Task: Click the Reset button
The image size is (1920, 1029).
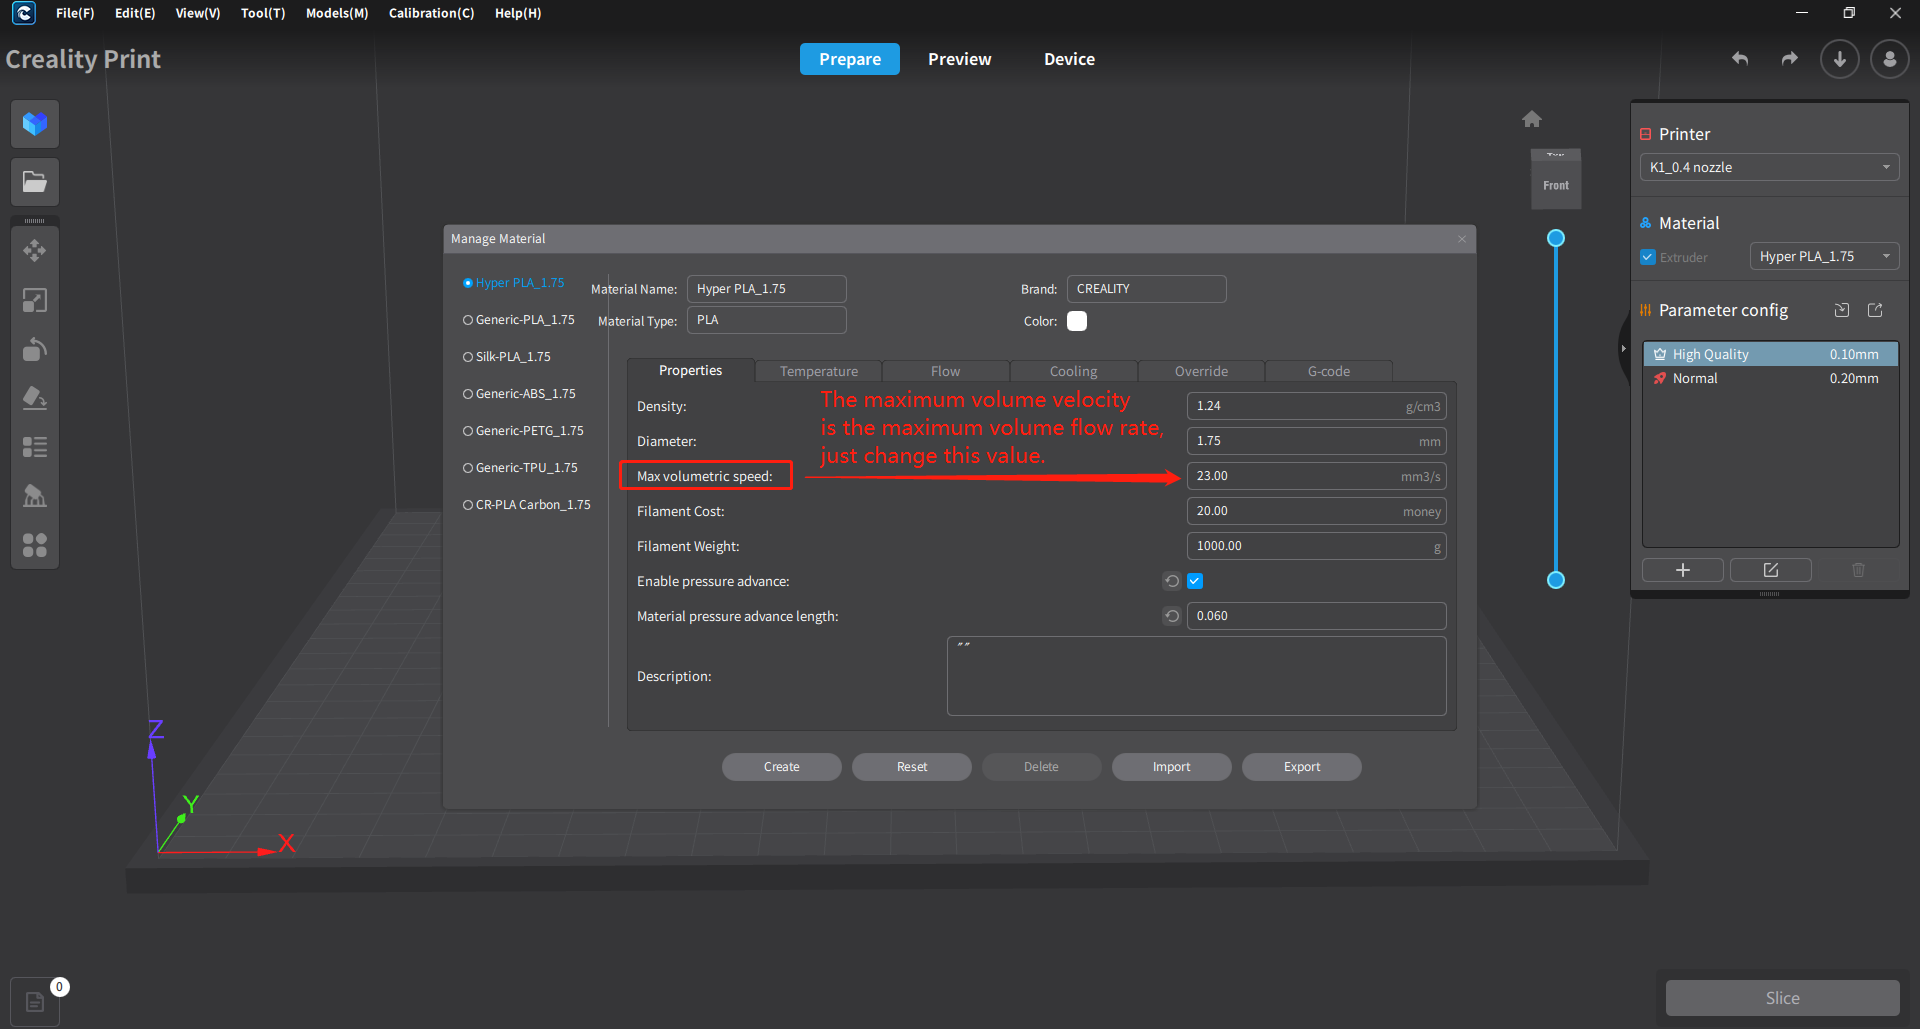Action: 912,767
